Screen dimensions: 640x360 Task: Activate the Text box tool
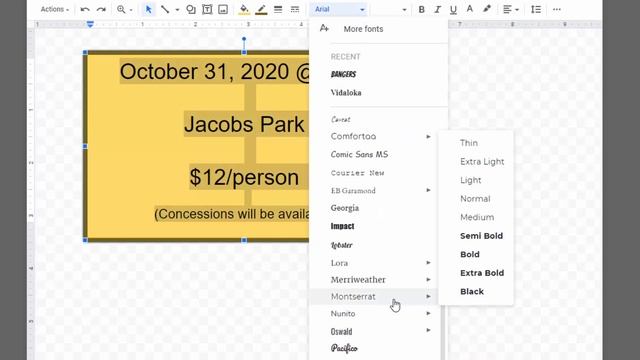pos(207,9)
